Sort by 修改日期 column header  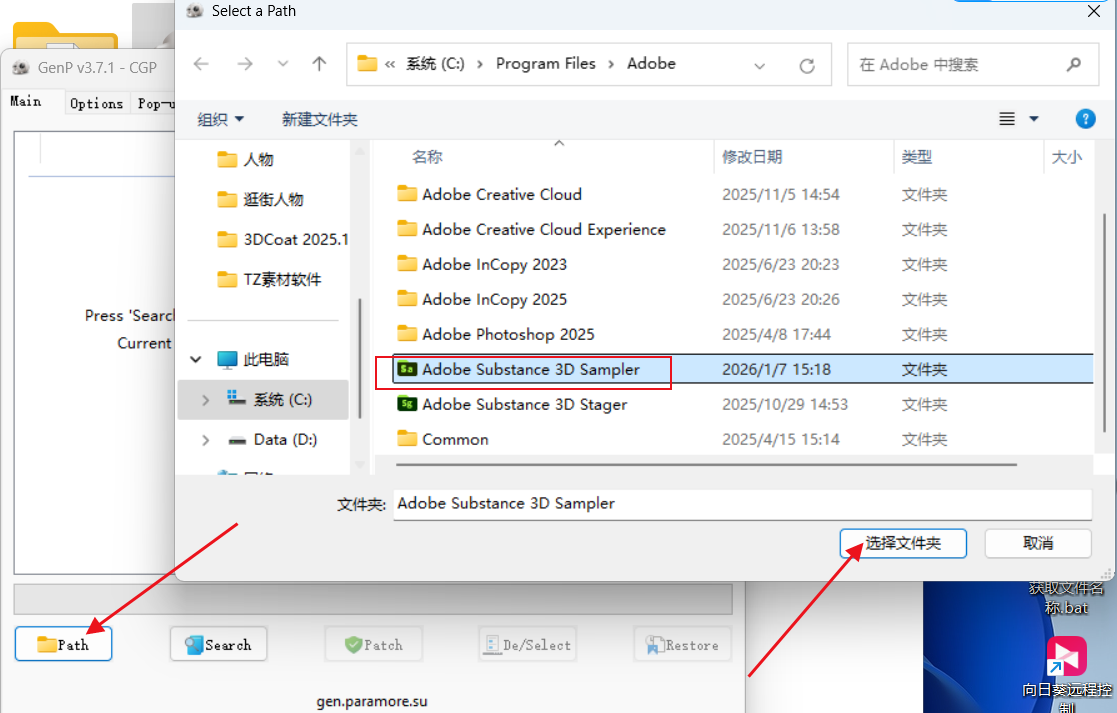click(752, 157)
